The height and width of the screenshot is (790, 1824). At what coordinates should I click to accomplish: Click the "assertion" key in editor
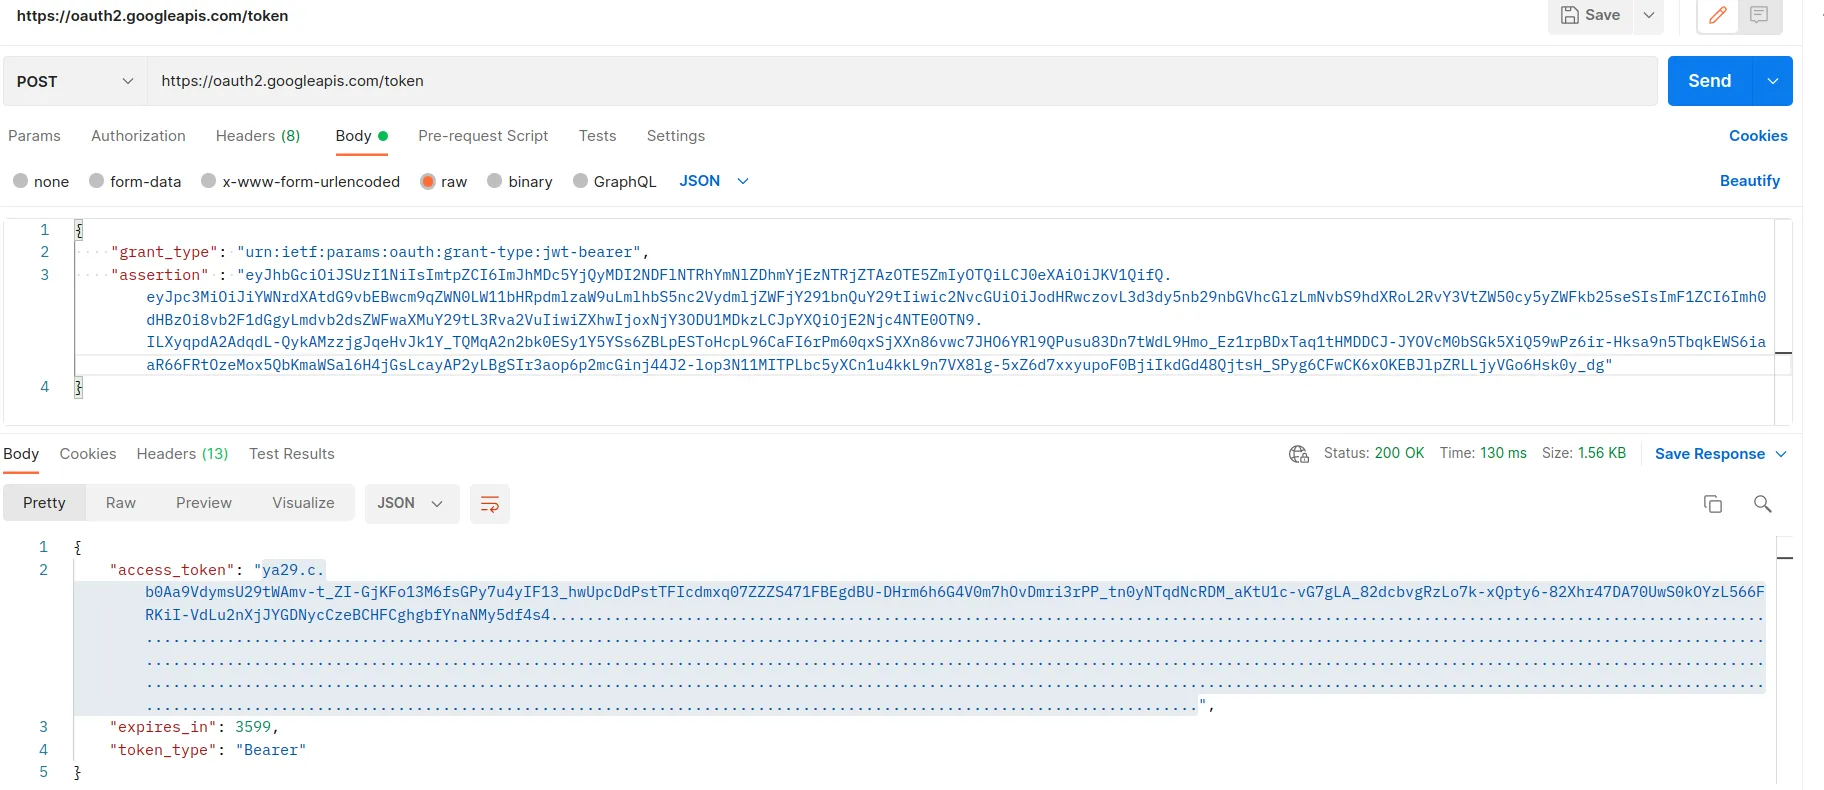pos(160,275)
